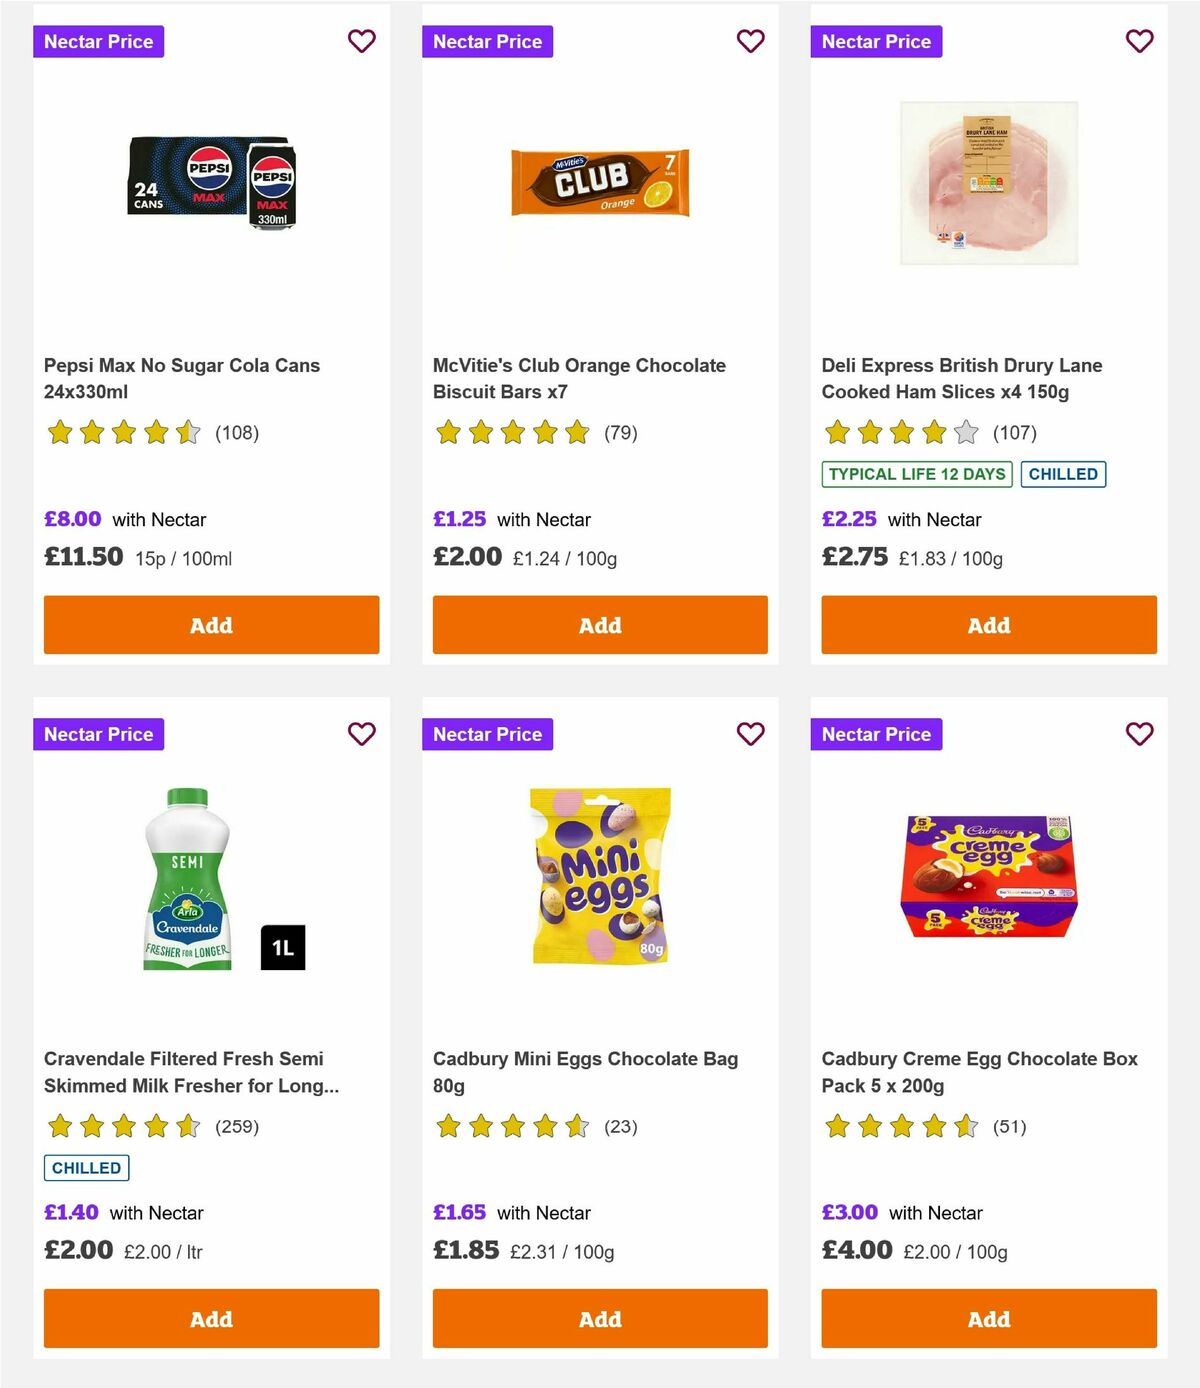Toggle favourite on the Cadbury Mini Eggs card
The height and width of the screenshot is (1388, 1200).
point(750,733)
